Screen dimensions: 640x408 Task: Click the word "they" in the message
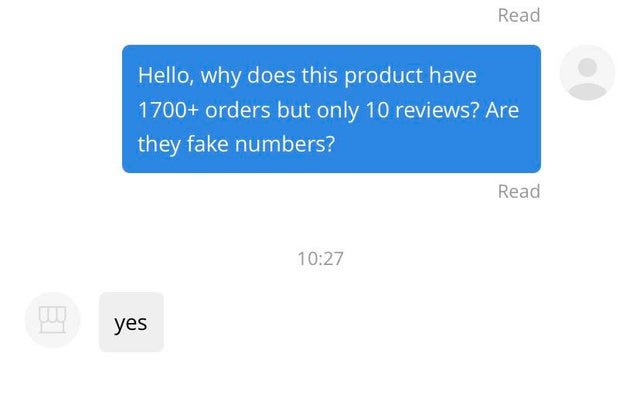[159, 143]
